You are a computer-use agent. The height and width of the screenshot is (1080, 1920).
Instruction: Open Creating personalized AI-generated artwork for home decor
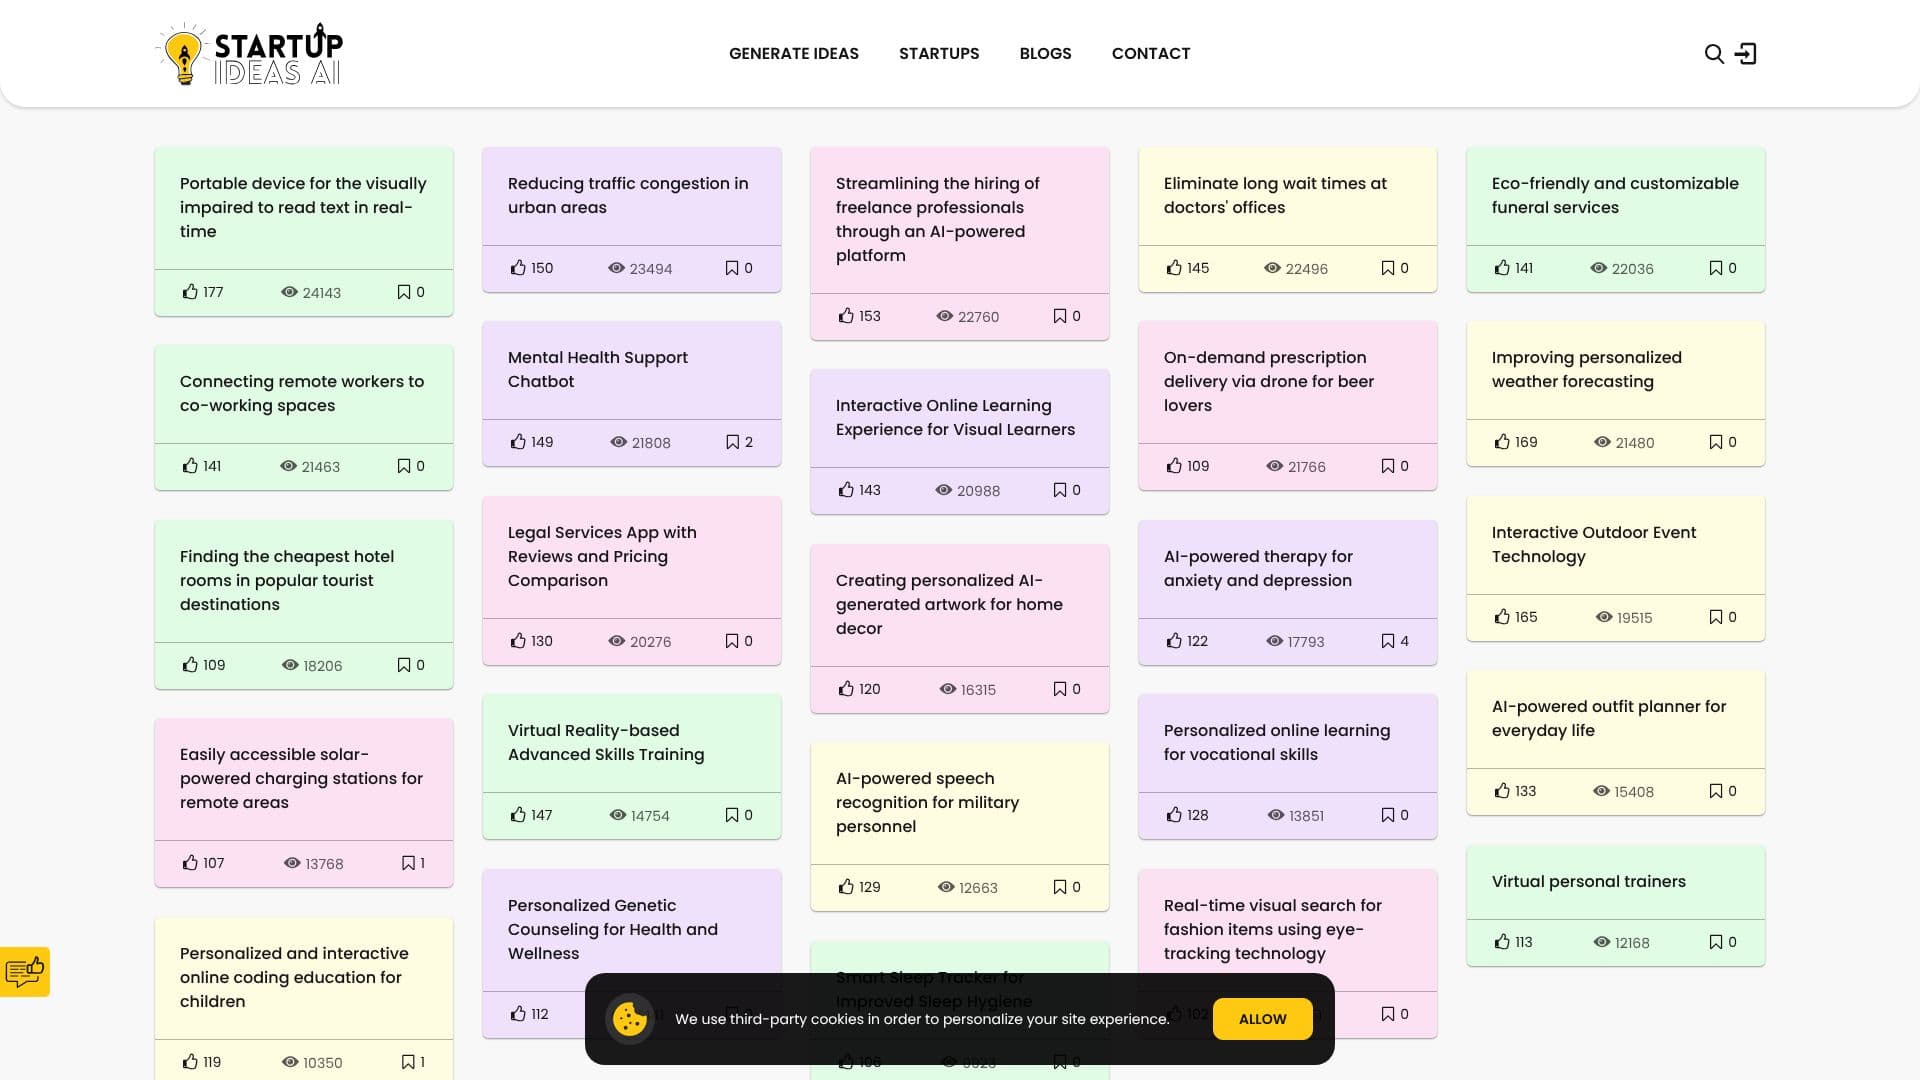949,604
